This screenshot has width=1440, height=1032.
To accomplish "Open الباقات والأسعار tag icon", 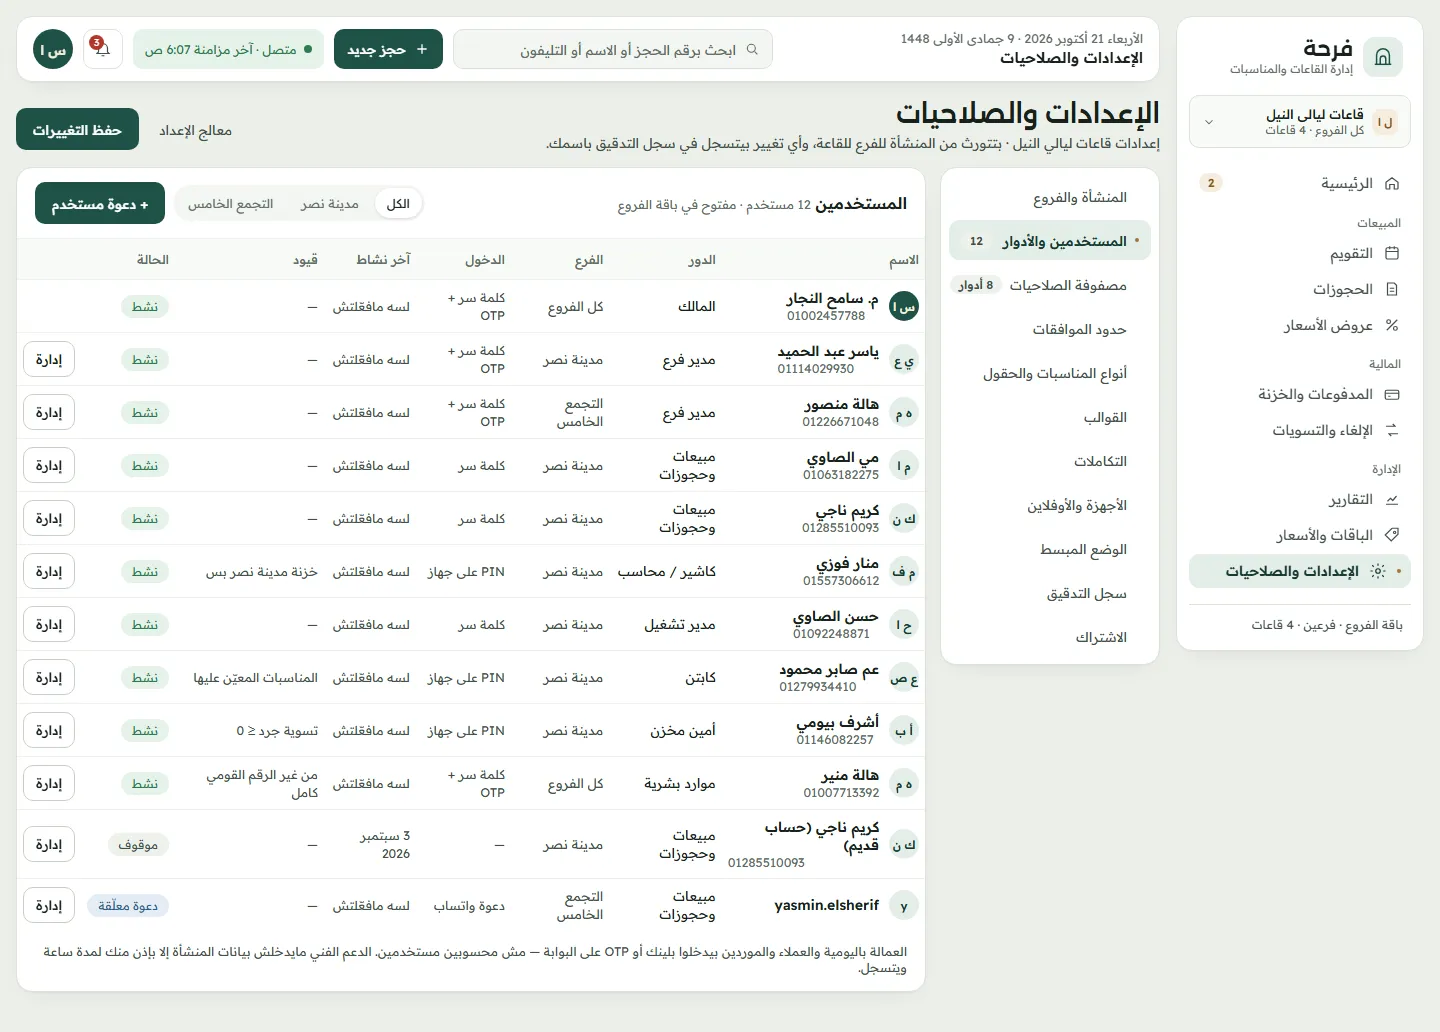I will 1392,535.
